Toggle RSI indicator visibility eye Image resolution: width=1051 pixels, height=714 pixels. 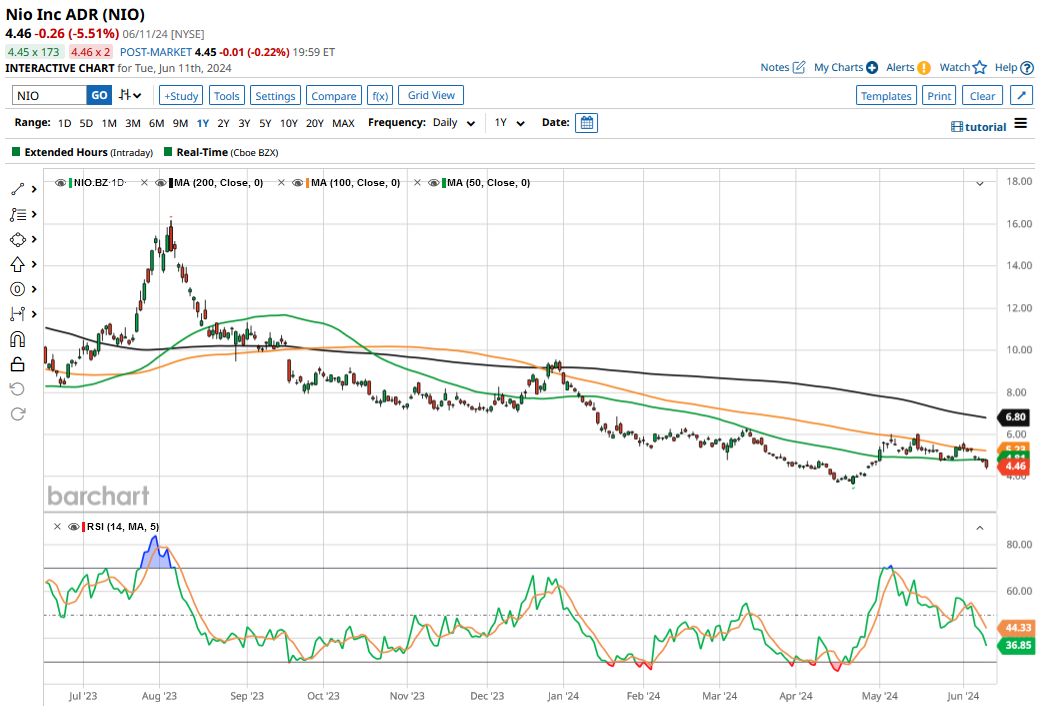click(x=74, y=527)
